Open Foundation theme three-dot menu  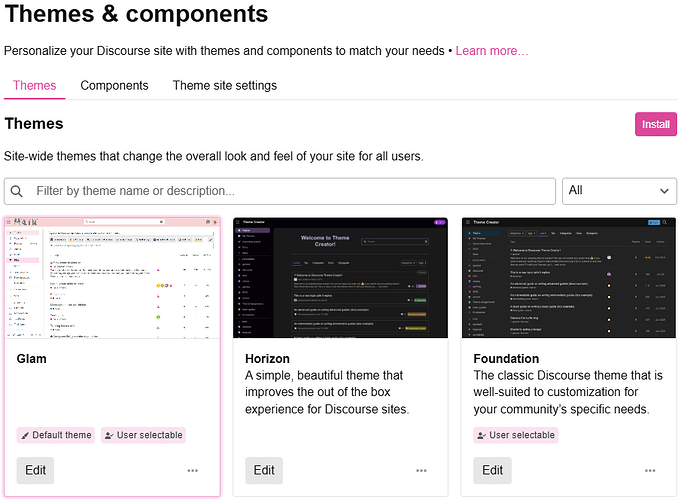coord(650,470)
